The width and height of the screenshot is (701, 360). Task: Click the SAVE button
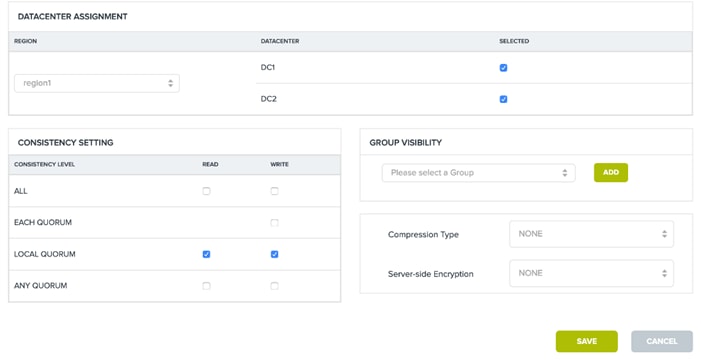587,341
